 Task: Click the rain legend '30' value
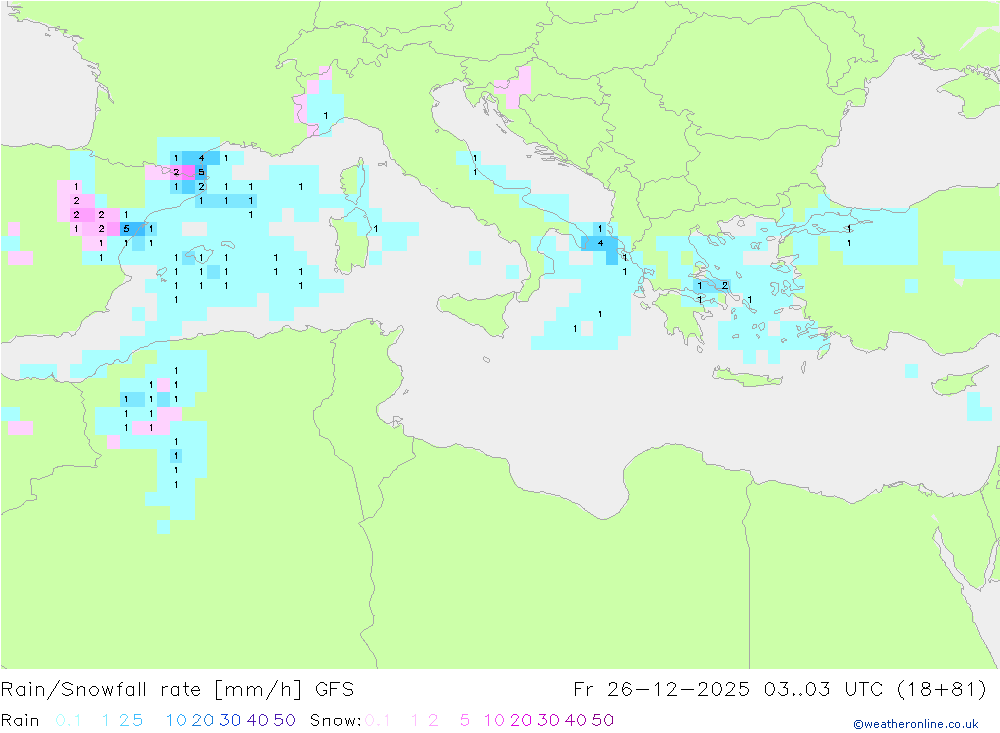pyautogui.click(x=230, y=720)
